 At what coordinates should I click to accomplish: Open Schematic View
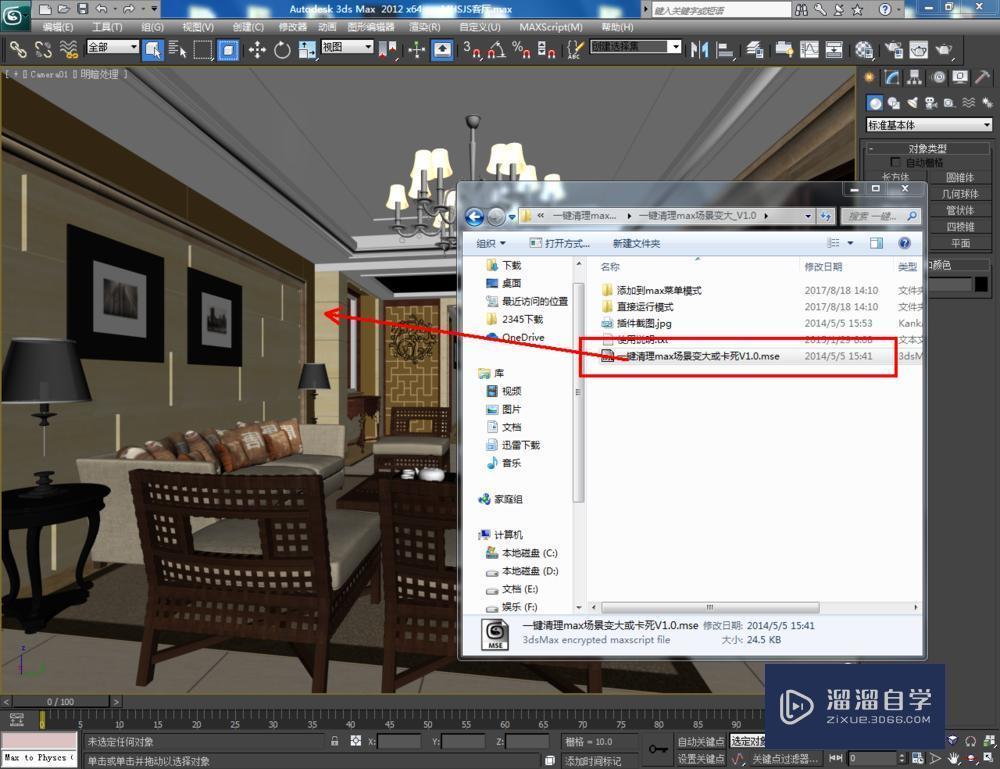tap(834, 50)
